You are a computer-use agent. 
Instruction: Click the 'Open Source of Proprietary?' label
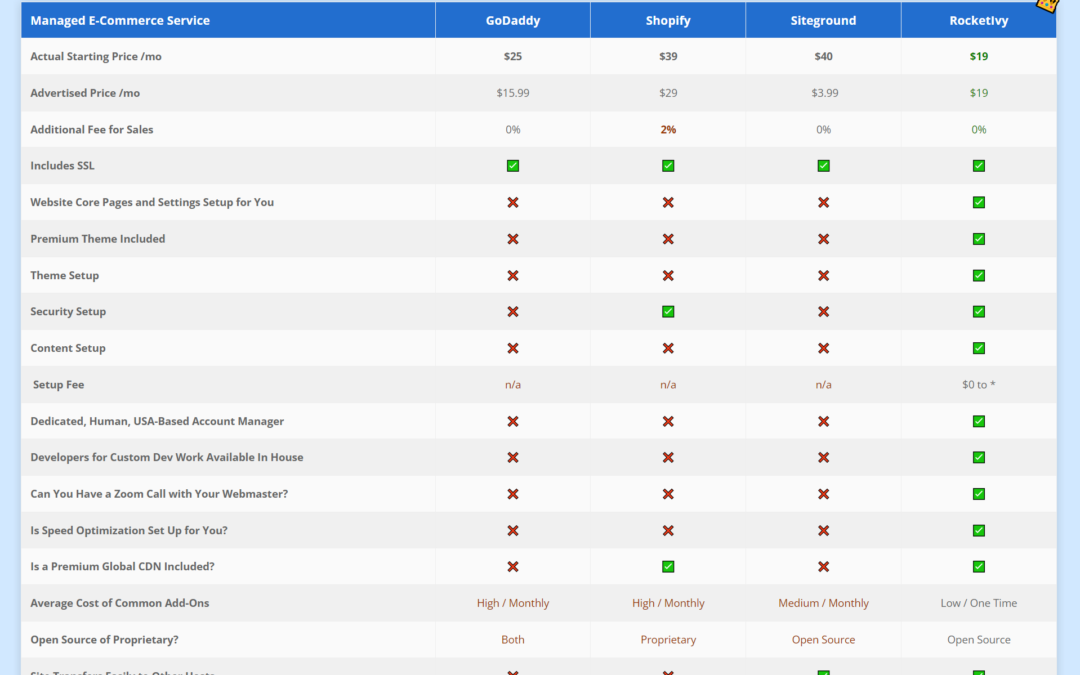[104, 639]
